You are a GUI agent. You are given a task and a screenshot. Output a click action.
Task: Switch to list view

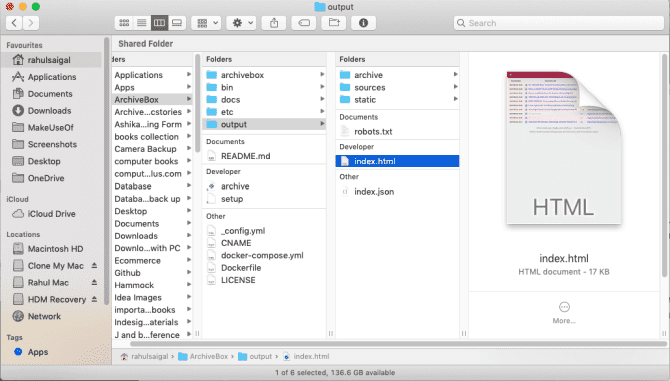(141, 23)
